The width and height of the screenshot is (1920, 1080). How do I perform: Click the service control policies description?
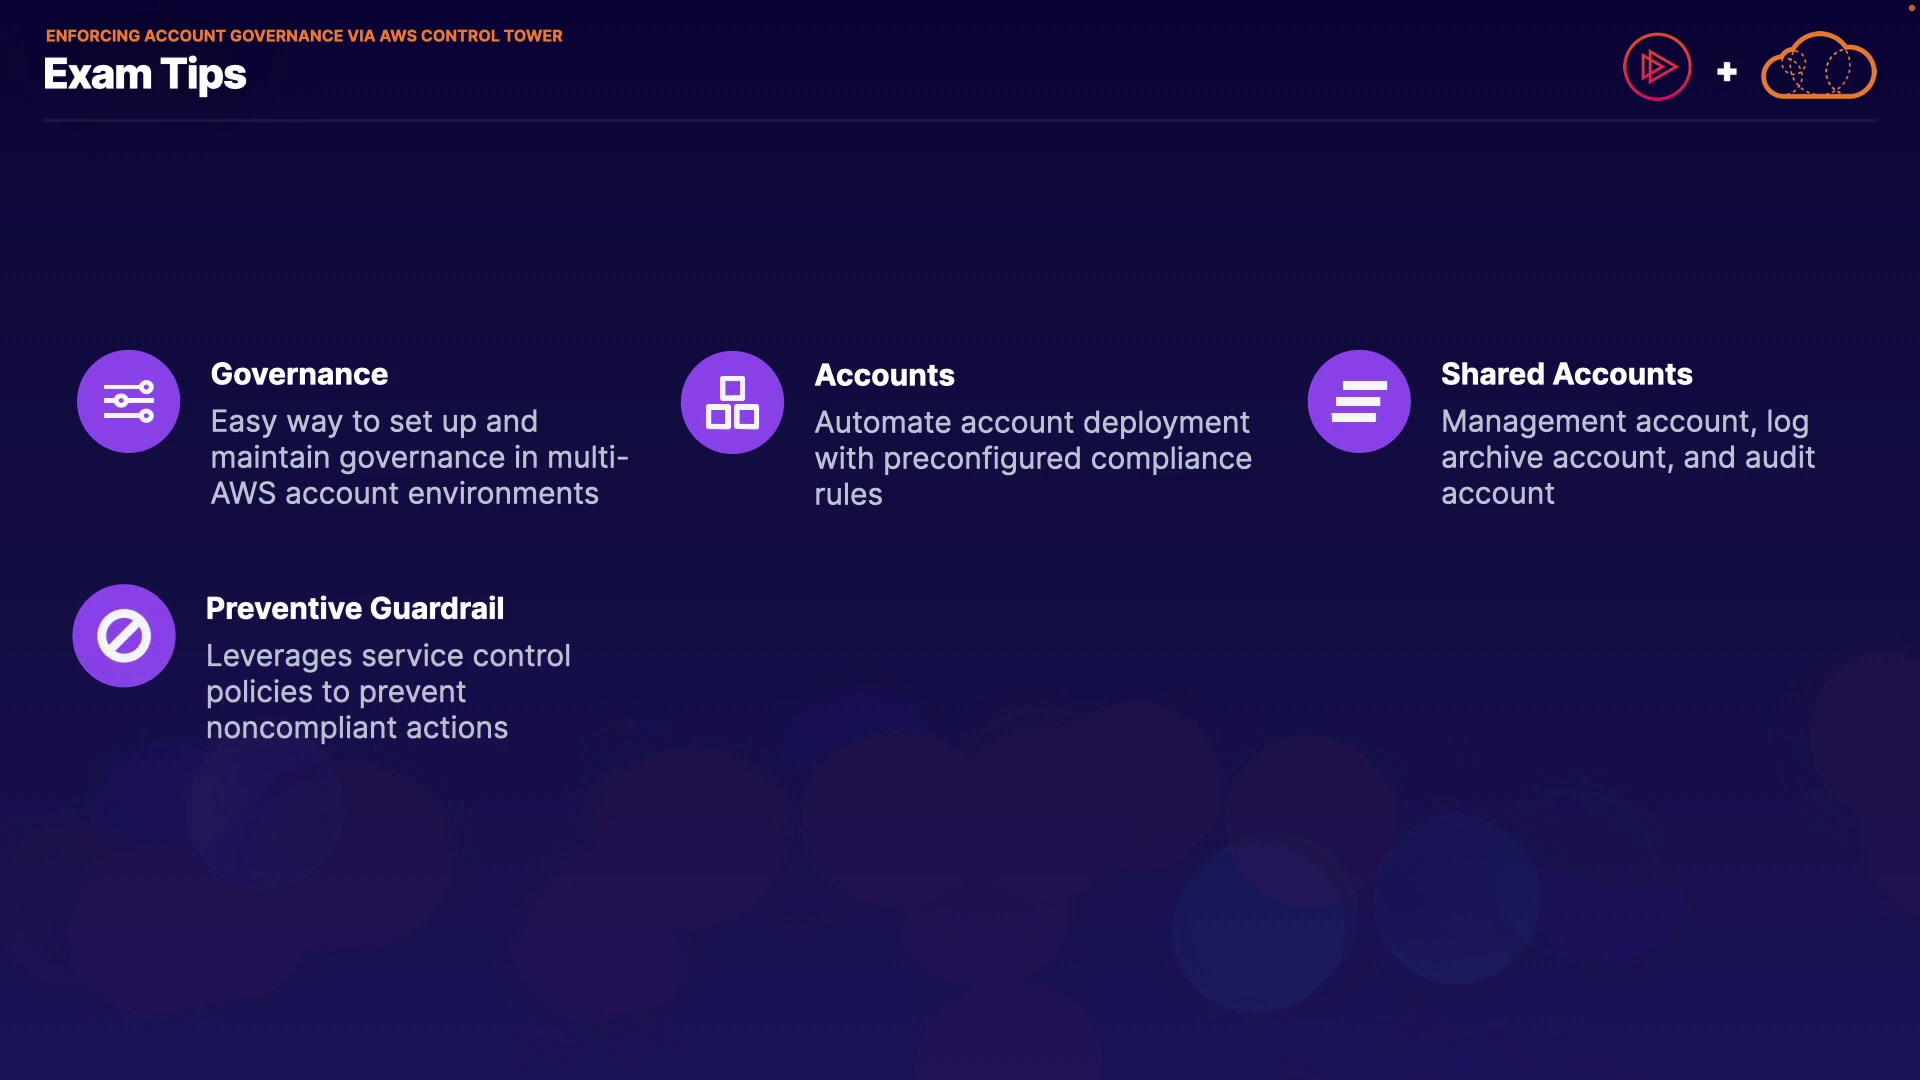point(388,691)
